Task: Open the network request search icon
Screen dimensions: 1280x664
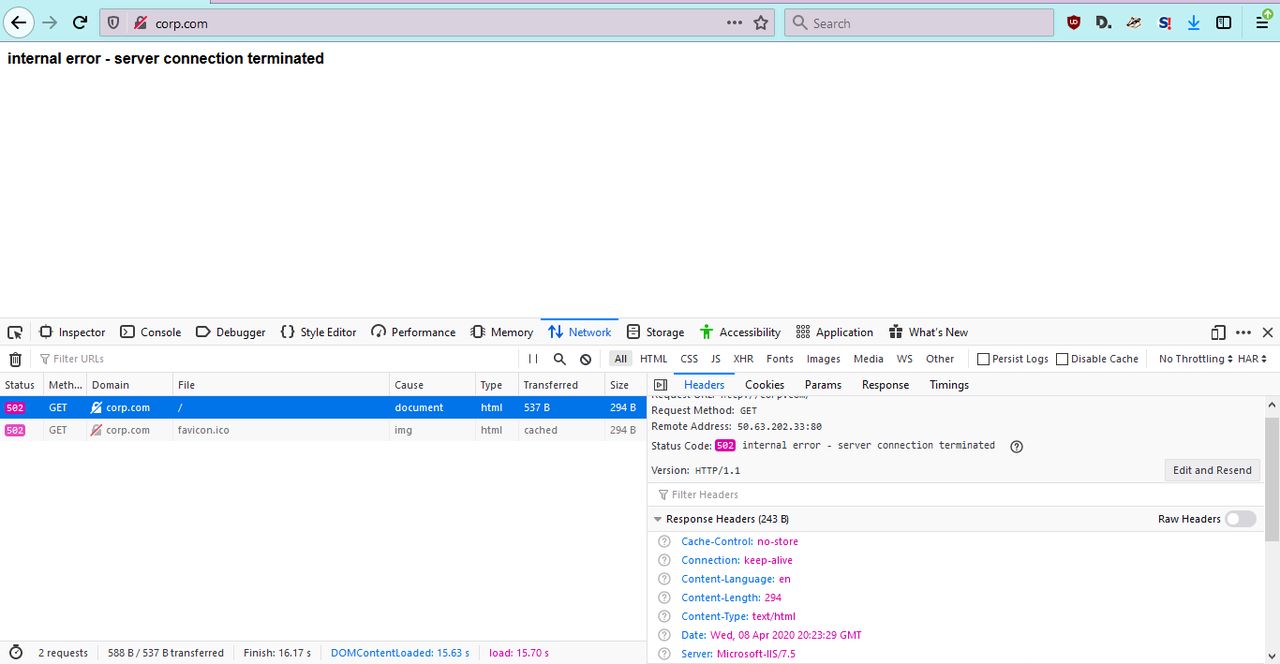Action: pos(560,359)
